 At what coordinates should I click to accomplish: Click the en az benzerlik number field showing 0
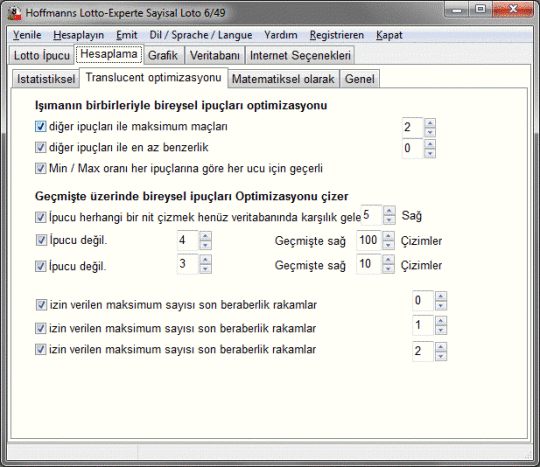413,148
